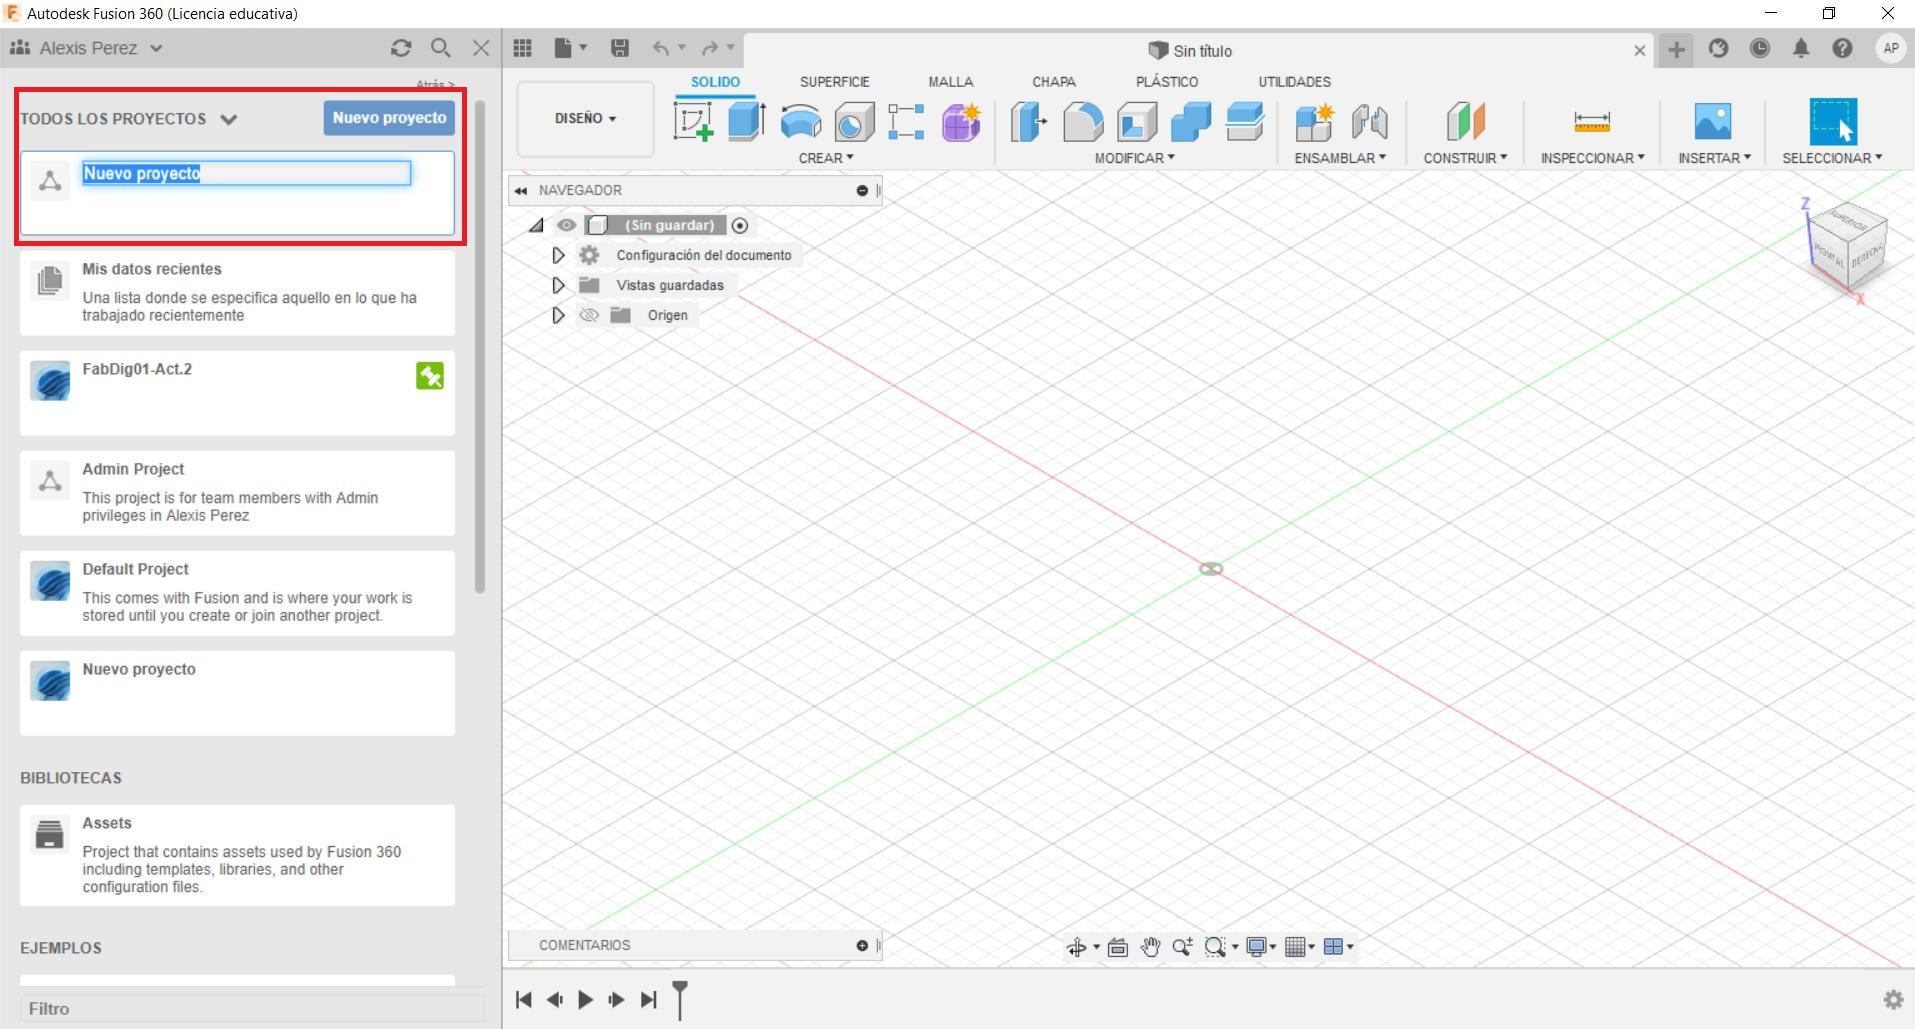The width and height of the screenshot is (1915, 1029).
Task: Select the Extrude tool
Action: pos(747,122)
